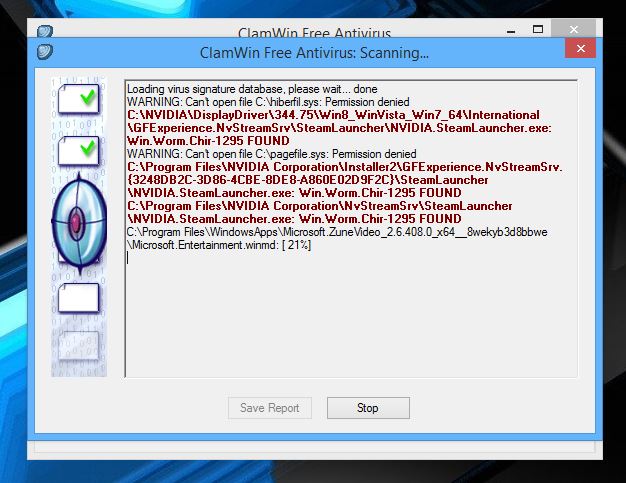
Task: Click the main window status bar field
Action: click(x=315, y=447)
